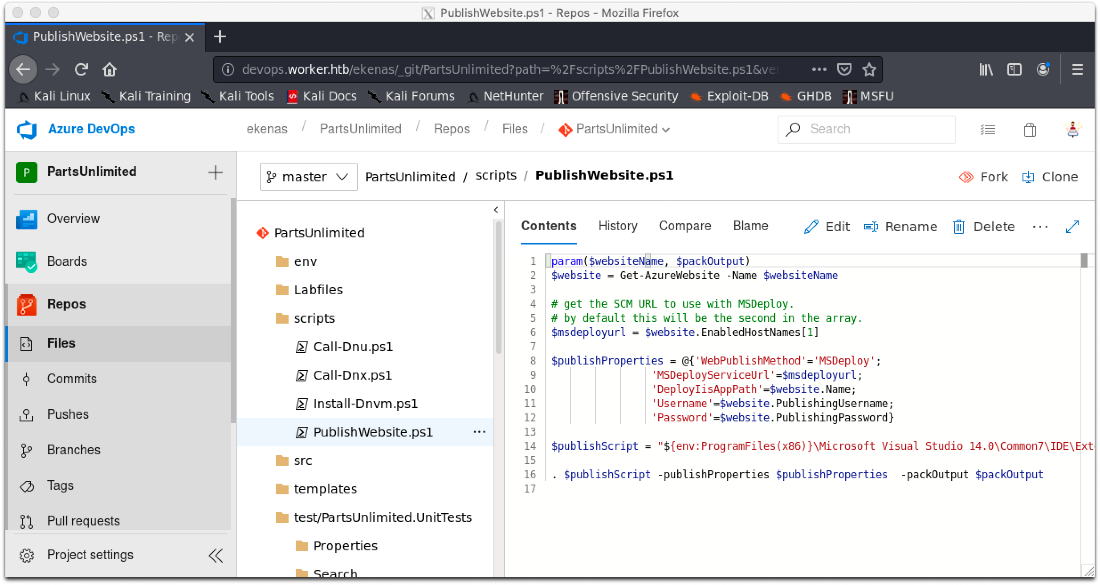
Task: Click the Rename file button
Action: (900, 227)
